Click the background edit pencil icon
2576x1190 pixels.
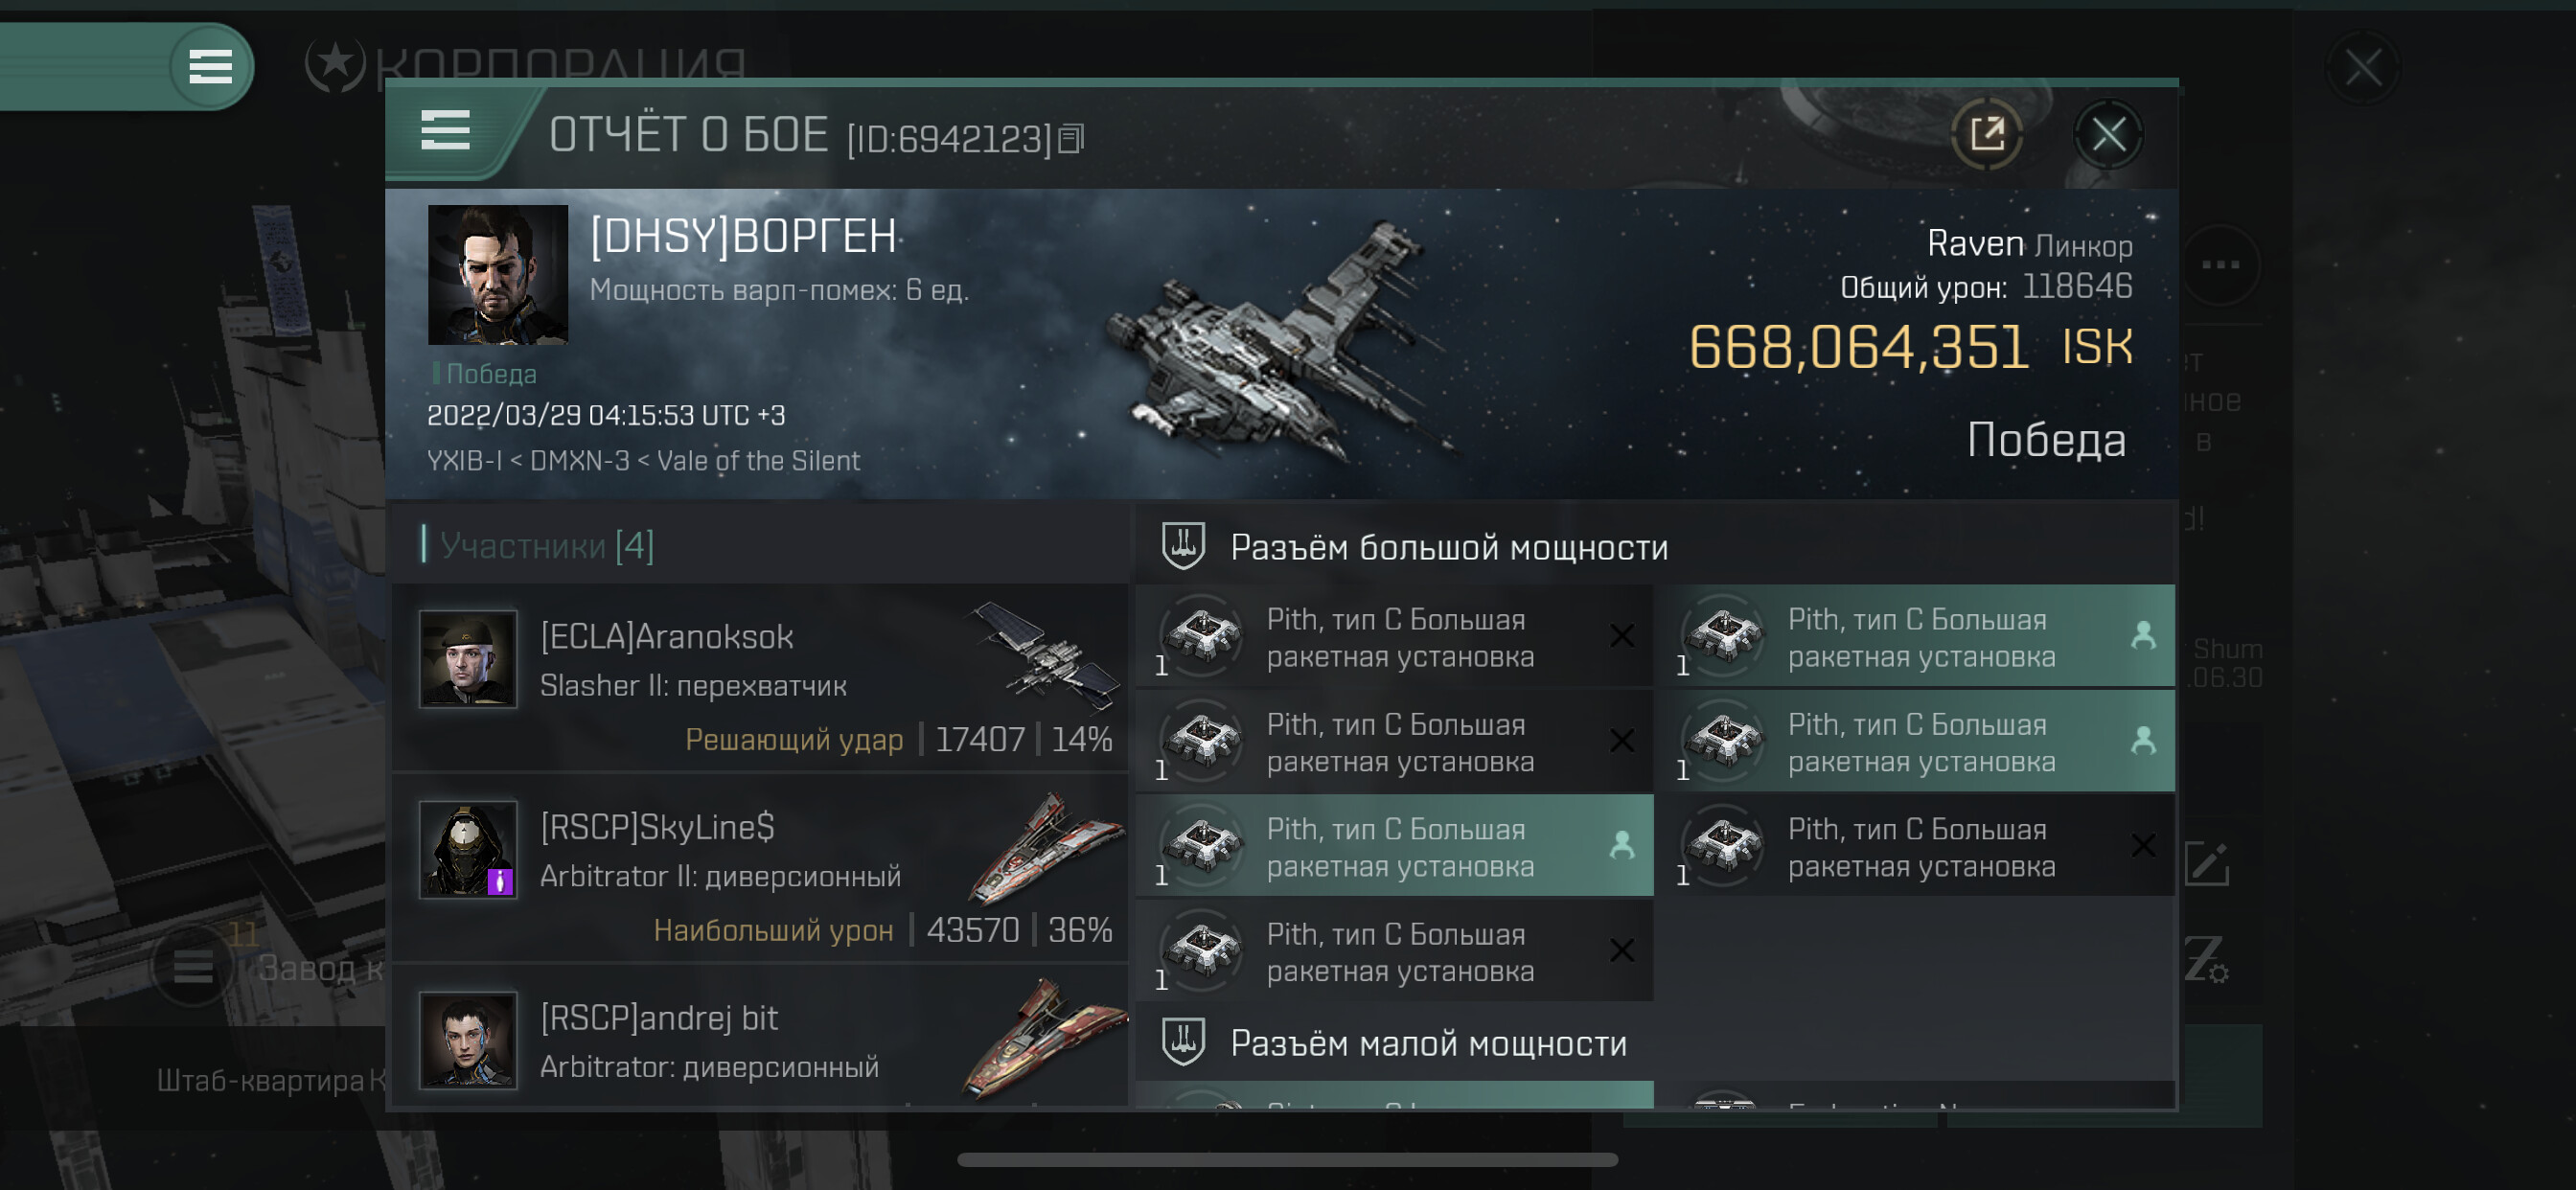pos(2208,864)
